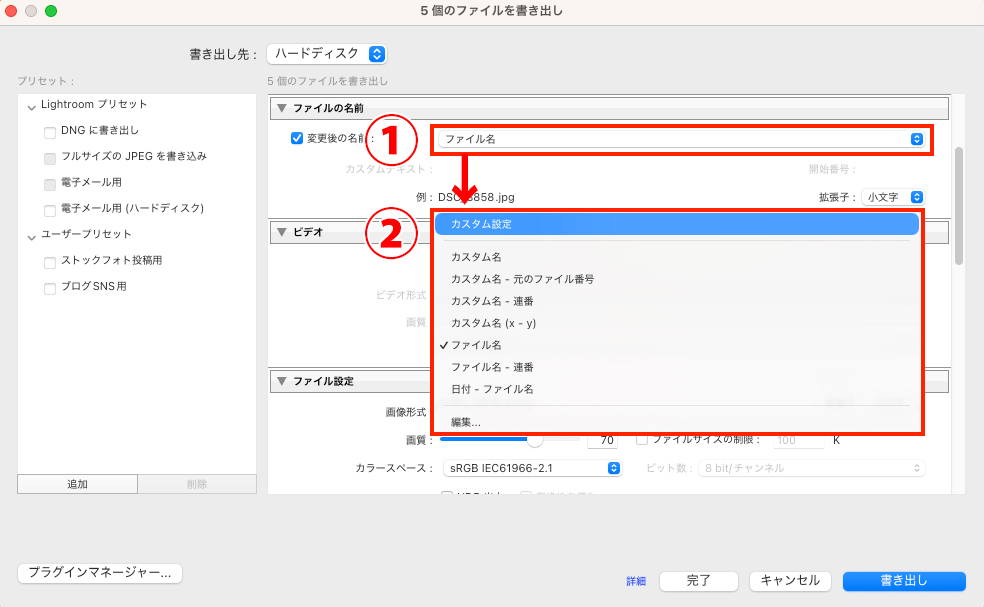Open the 書き出し先 export destination dropdown
Screen dimensions: 984x607
click(x=326, y=54)
